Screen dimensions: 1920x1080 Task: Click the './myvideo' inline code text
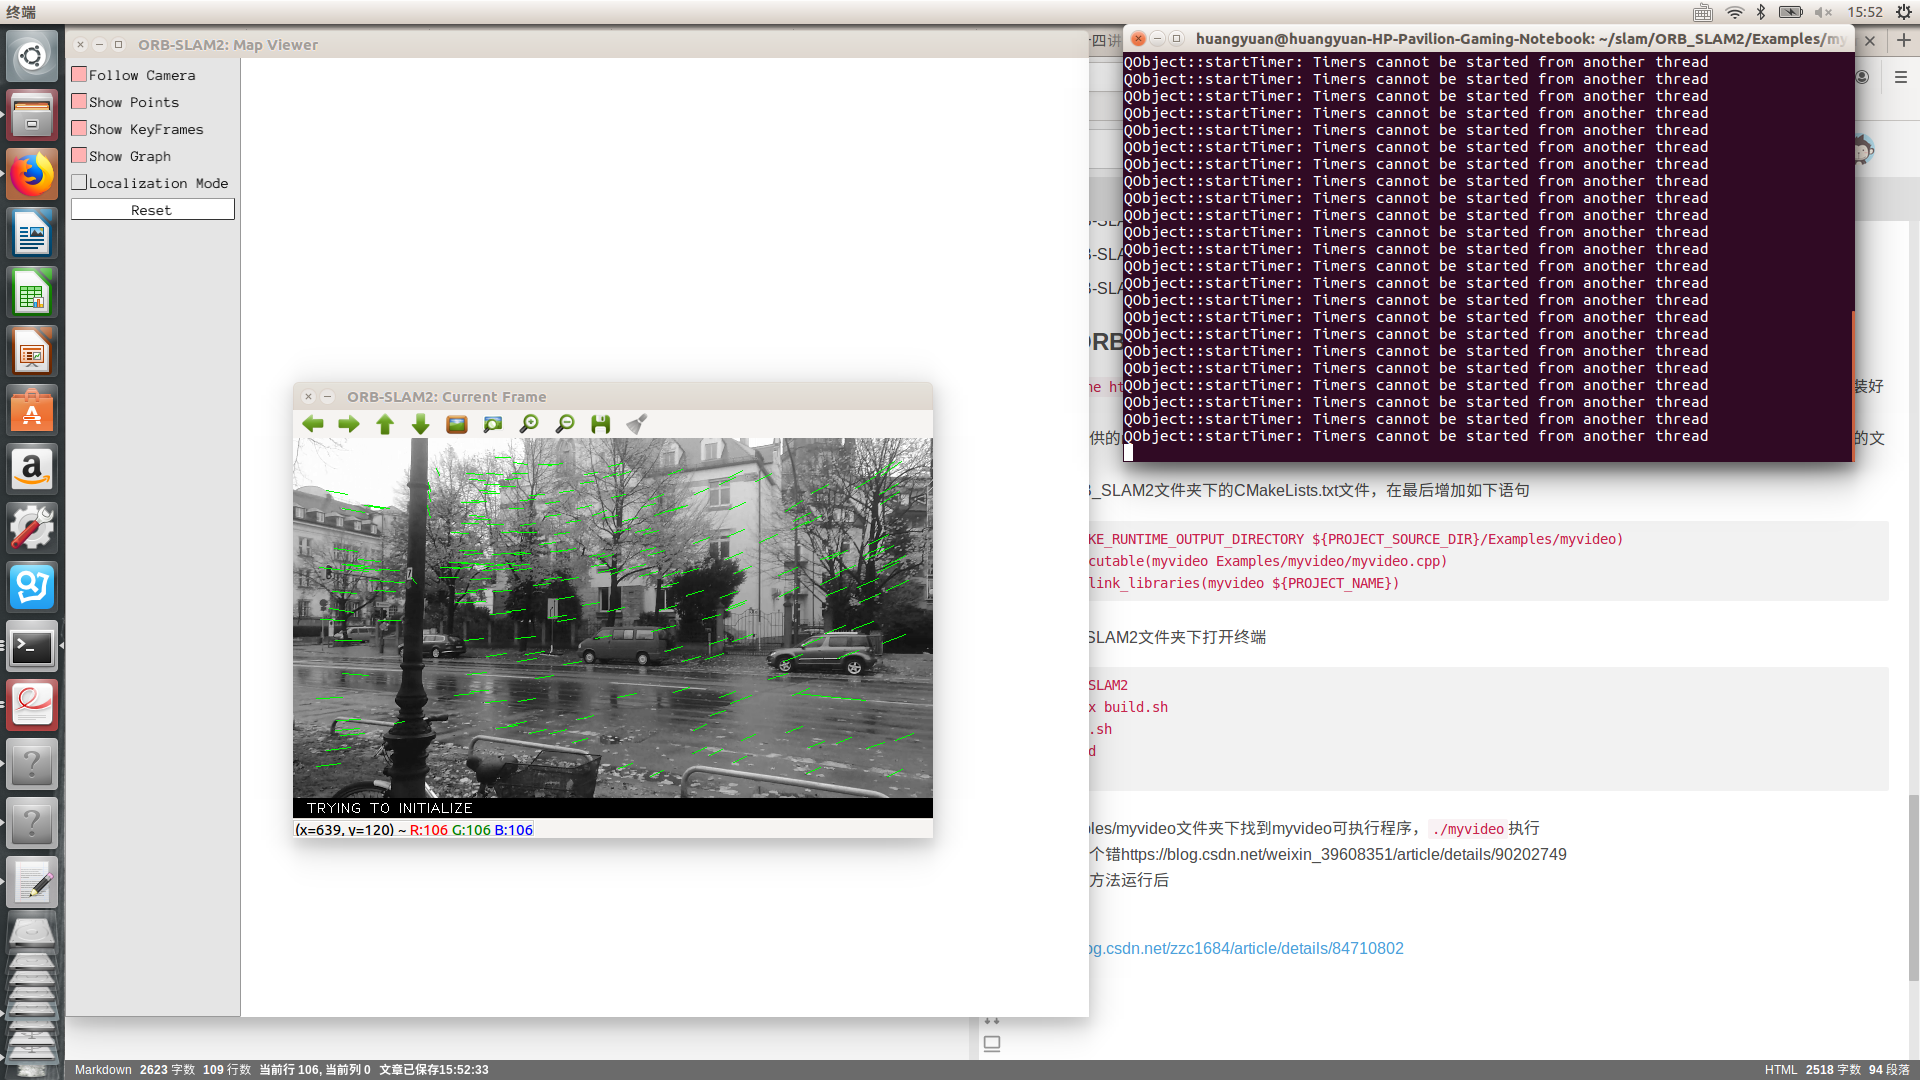(x=1467, y=829)
